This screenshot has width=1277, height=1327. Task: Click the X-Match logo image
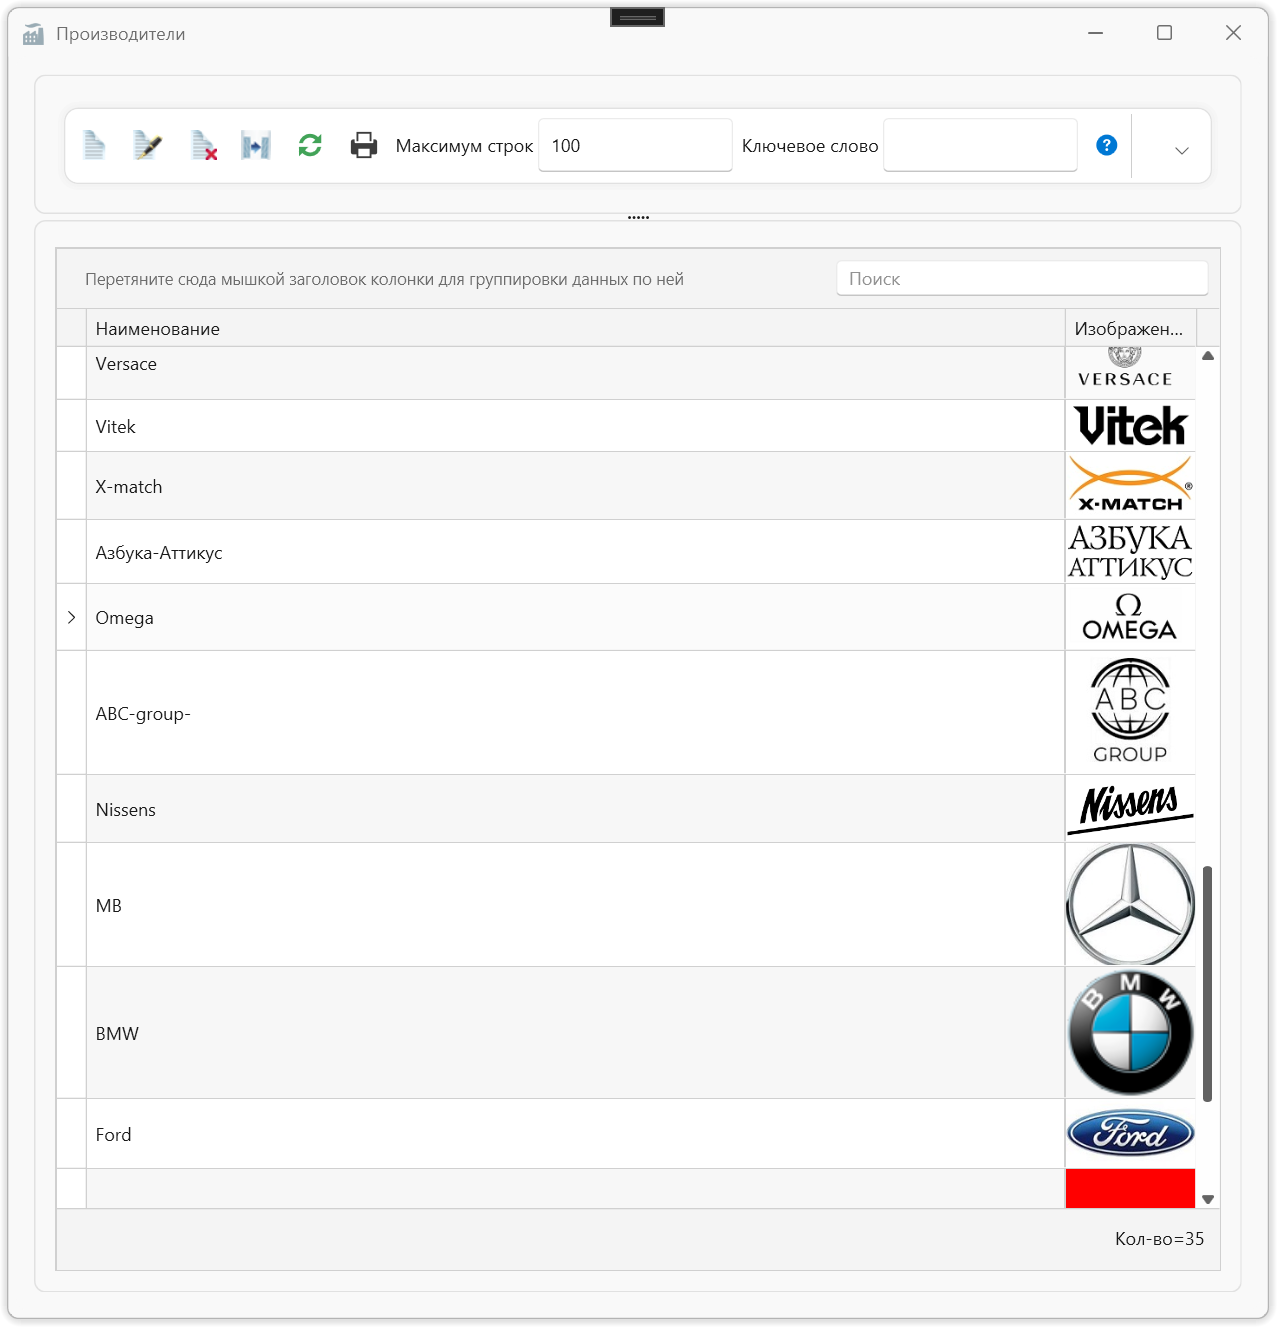[x=1130, y=485]
